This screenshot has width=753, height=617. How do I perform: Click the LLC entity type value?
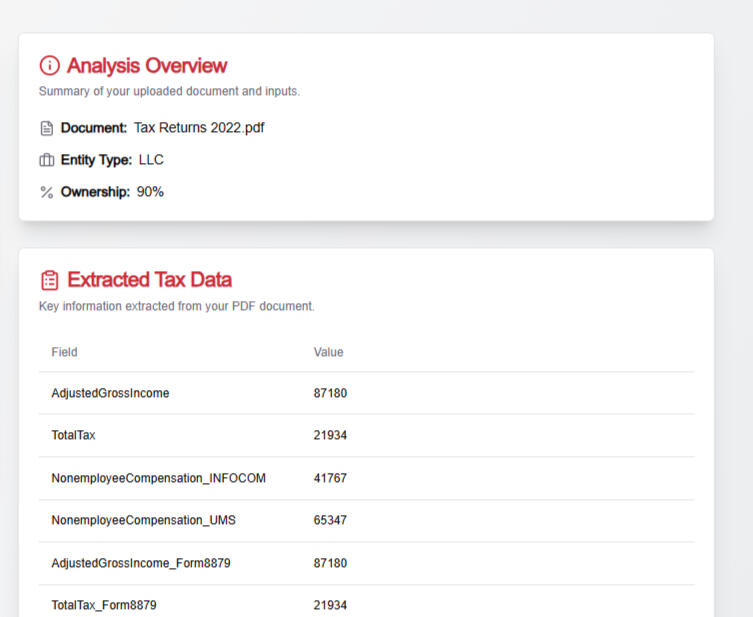point(151,160)
